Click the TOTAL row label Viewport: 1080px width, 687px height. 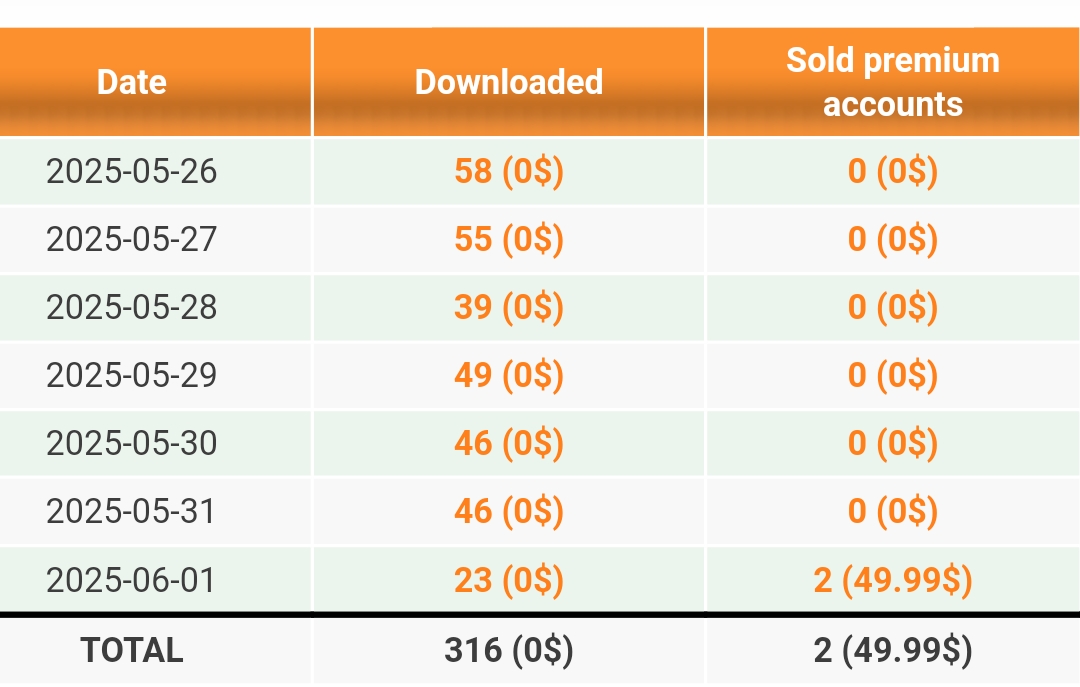tap(132, 650)
